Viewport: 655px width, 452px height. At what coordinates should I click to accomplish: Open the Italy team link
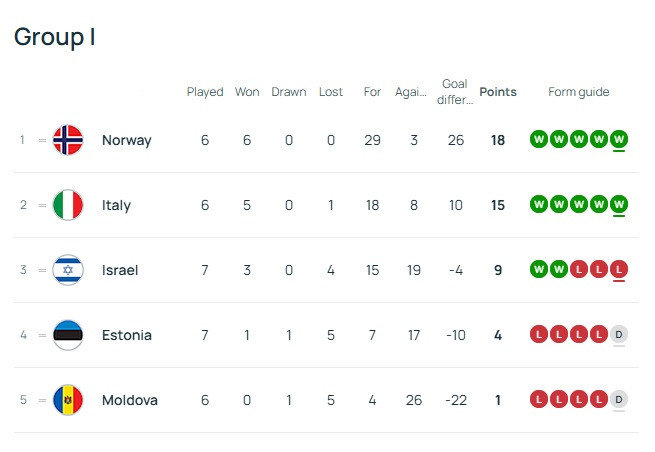116,205
